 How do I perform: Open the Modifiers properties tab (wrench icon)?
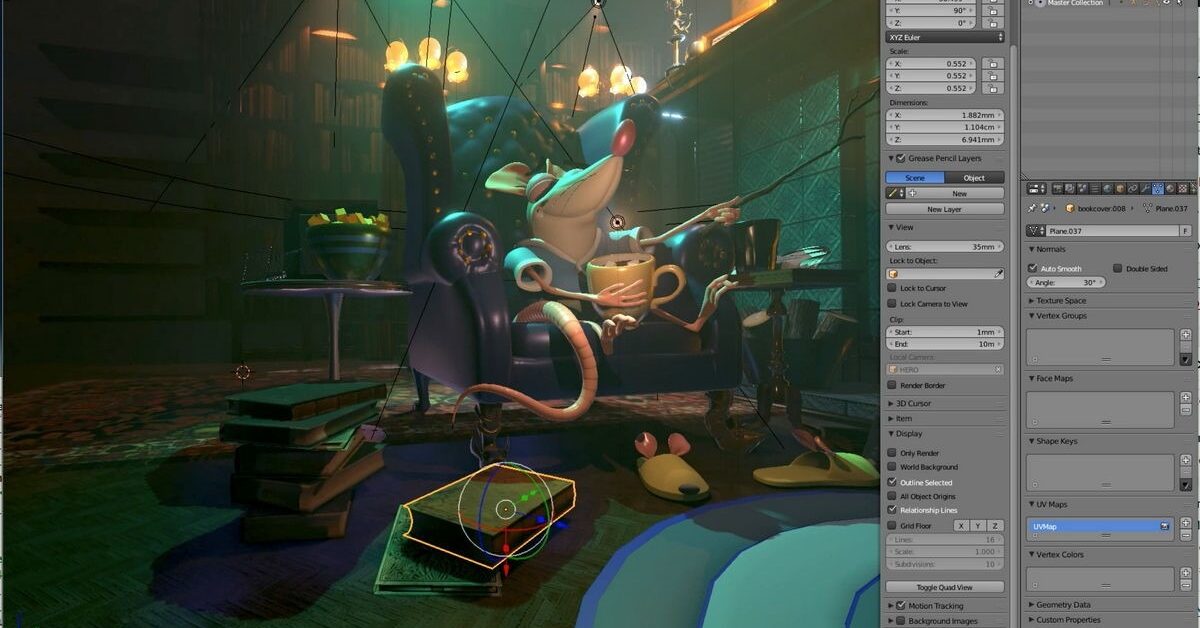(1144, 188)
